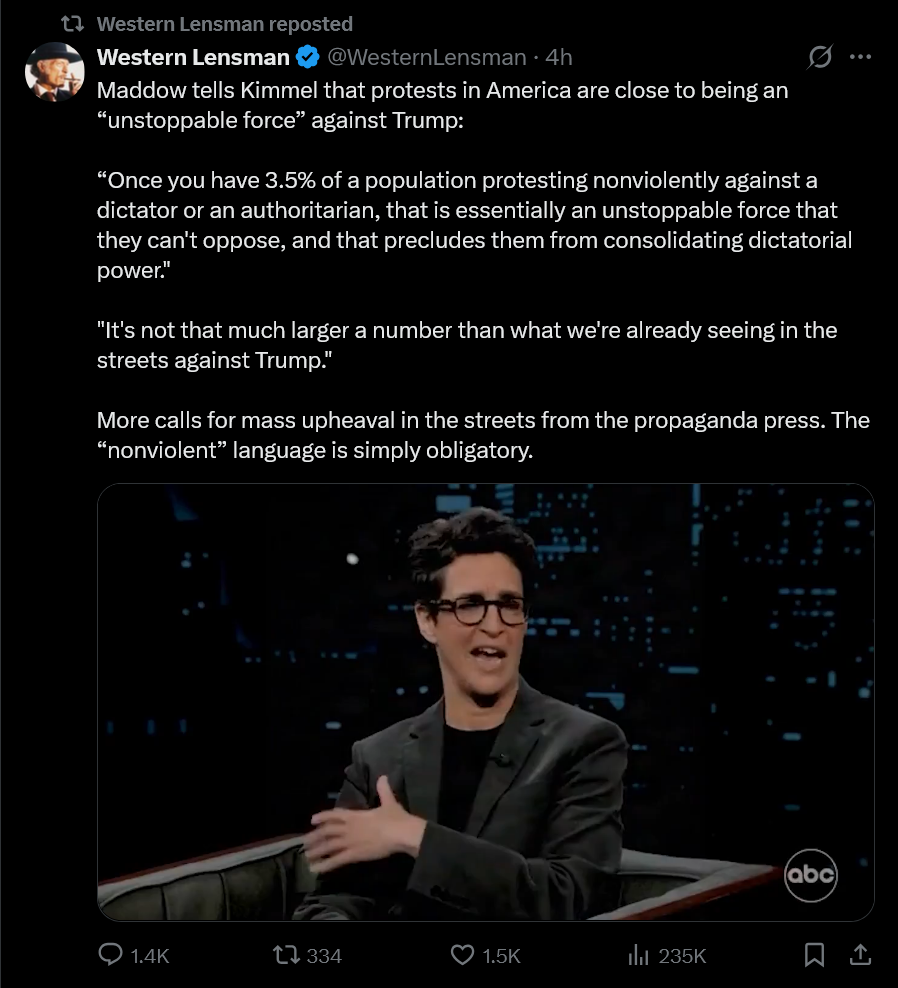Image resolution: width=898 pixels, height=988 pixels.
Task: Play the Maddow video clip
Action: (x=485, y=702)
